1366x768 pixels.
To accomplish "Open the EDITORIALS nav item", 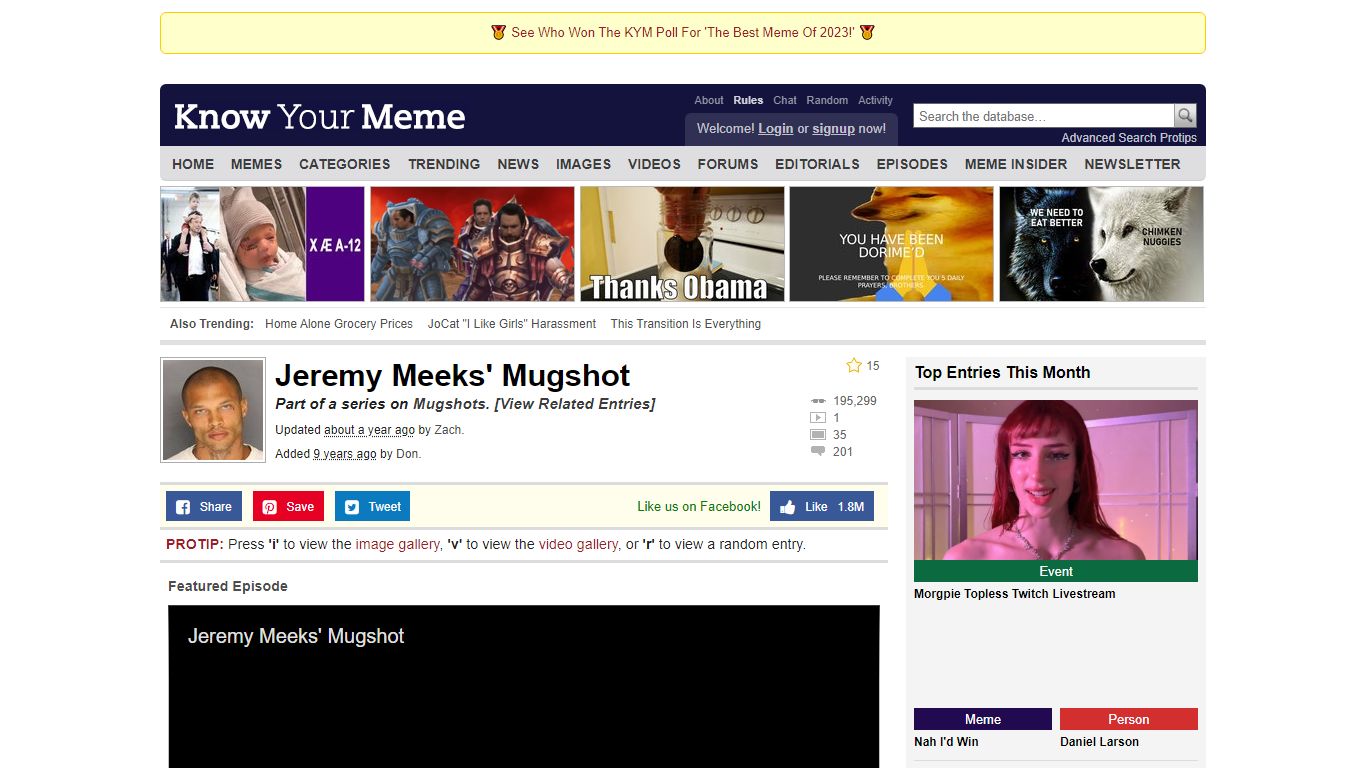I will (817, 164).
